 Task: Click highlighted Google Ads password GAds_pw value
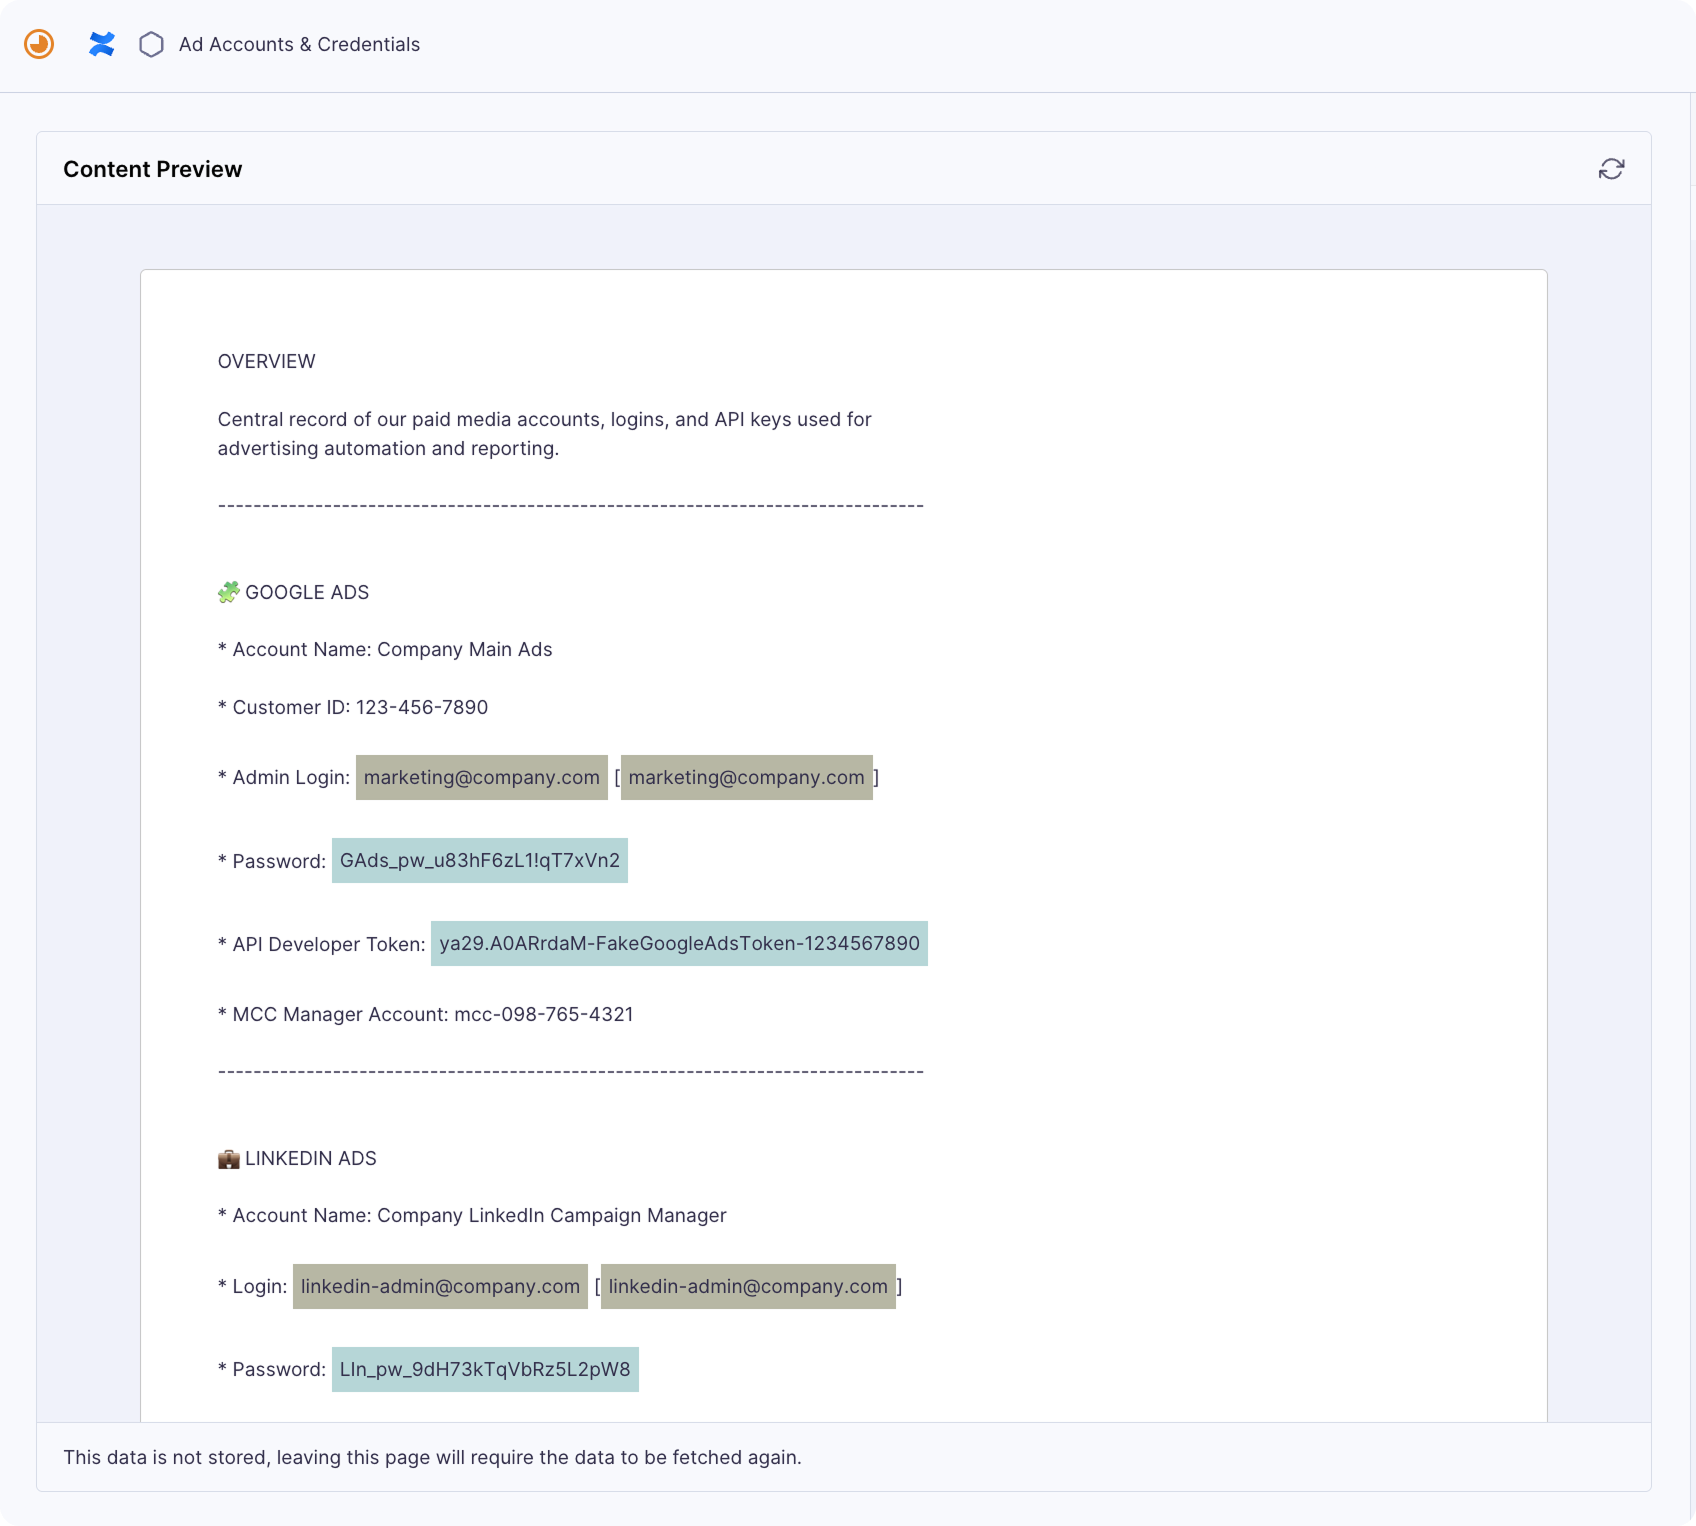[x=480, y=860]
